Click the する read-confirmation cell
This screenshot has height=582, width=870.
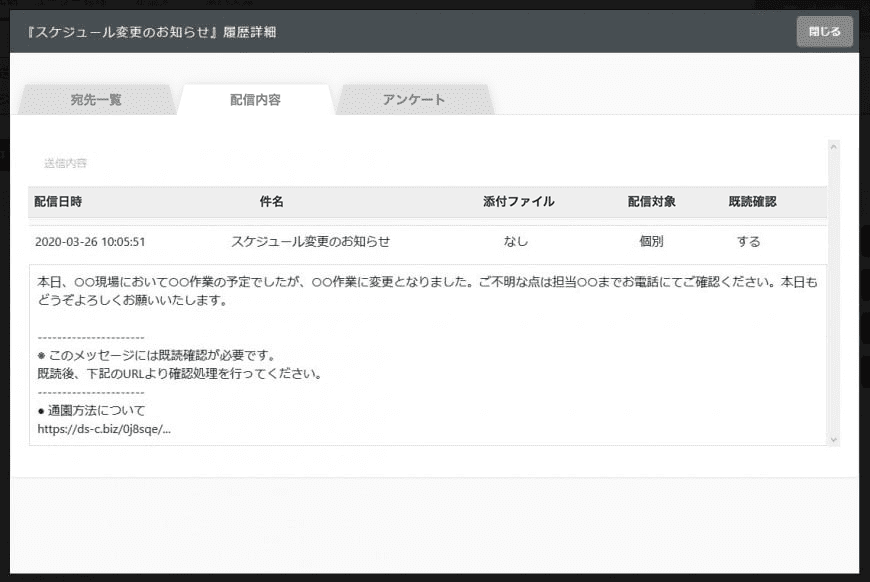pos(748,241)
